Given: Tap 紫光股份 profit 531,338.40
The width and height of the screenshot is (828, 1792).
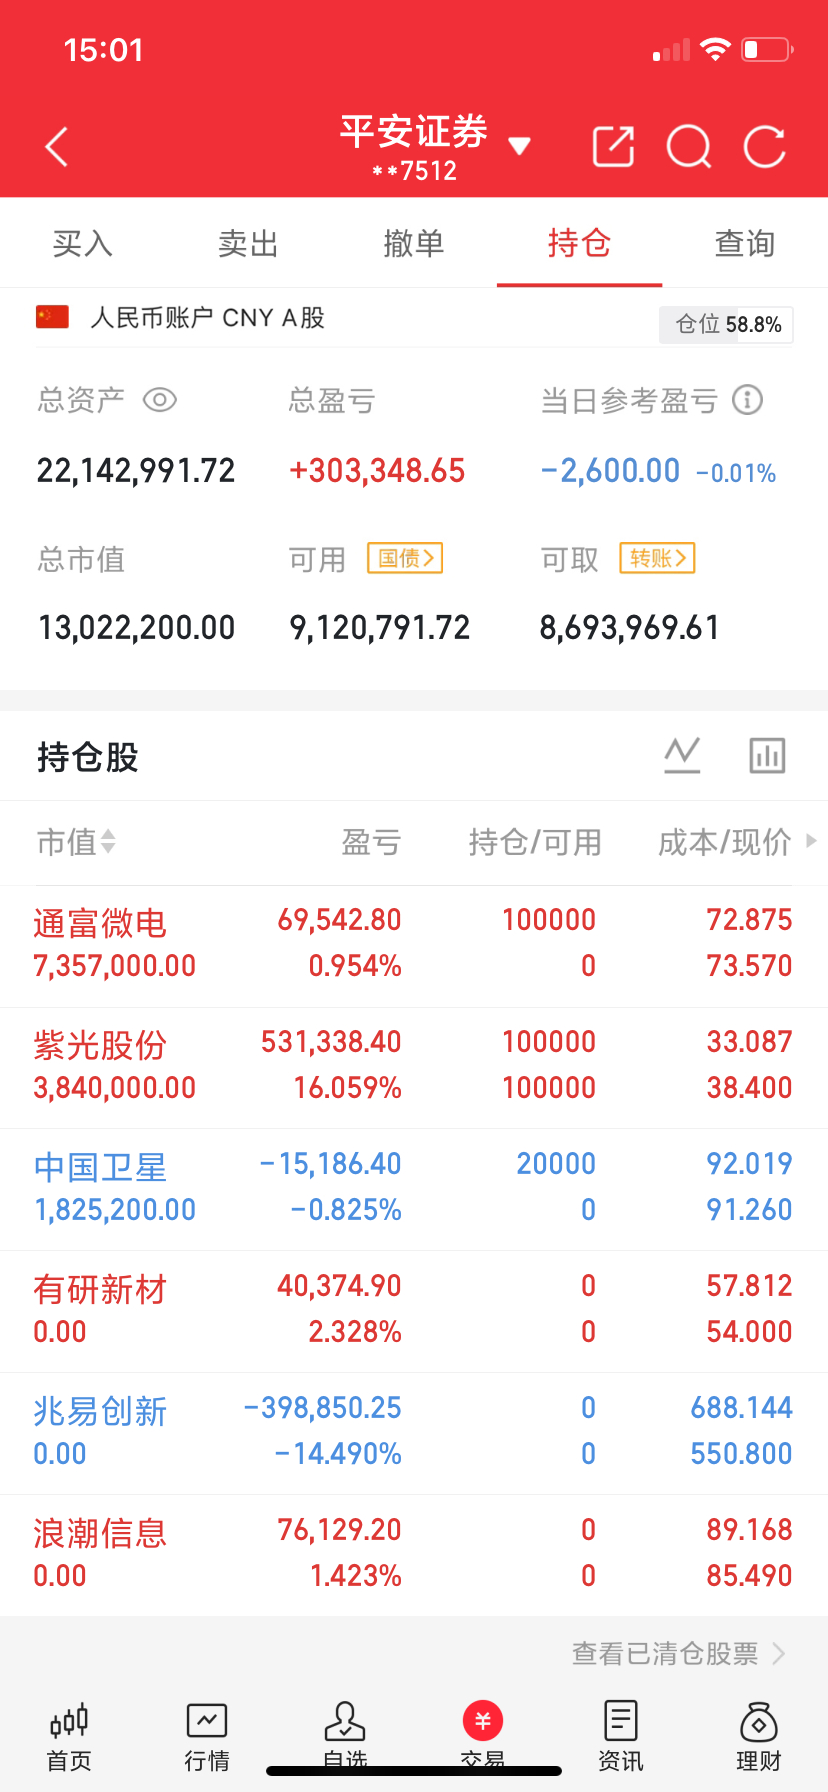Looking at the screenshot, I should (x=331, y=1042).
